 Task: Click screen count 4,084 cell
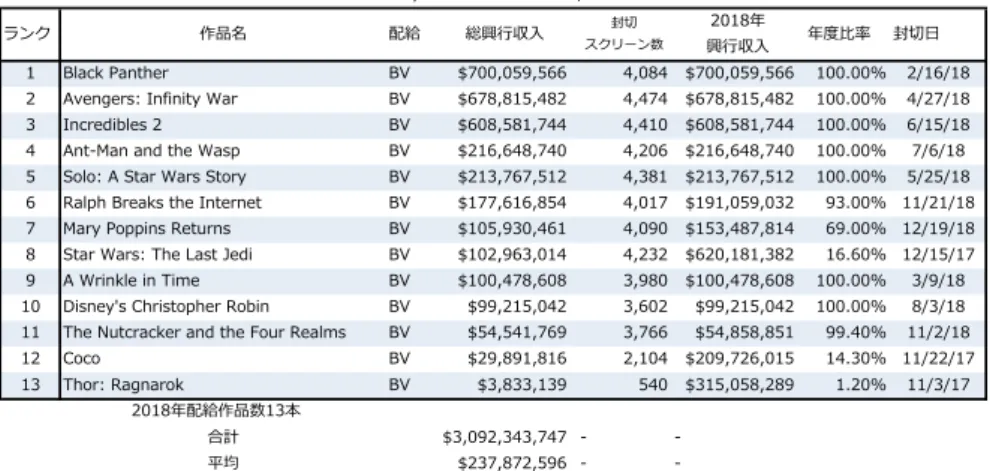[645, 73]
